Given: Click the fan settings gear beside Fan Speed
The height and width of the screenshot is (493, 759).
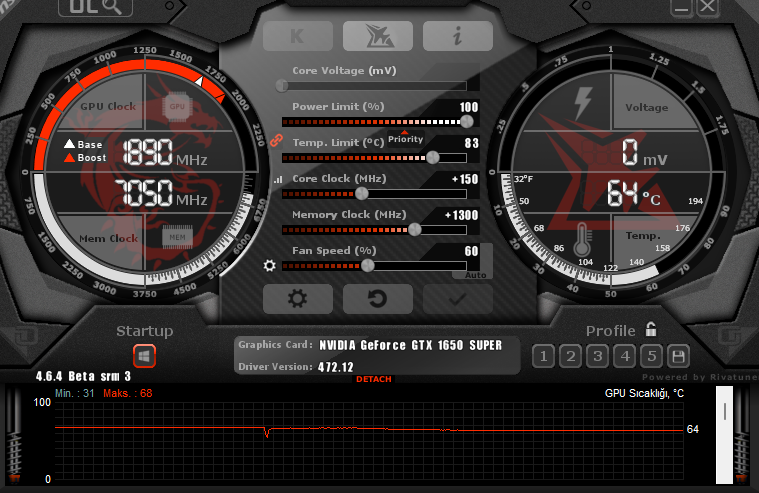Looking at the screenshot, I should 270,265.
